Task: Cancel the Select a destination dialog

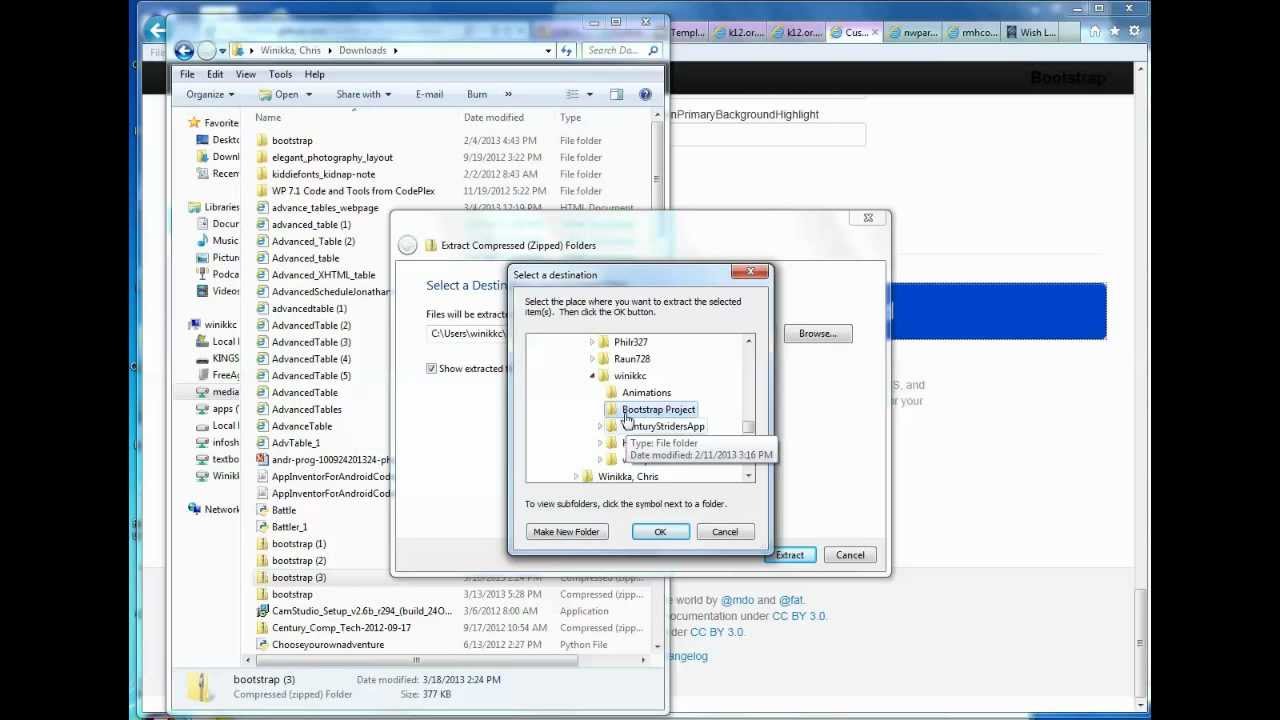Action: [725, 532]
